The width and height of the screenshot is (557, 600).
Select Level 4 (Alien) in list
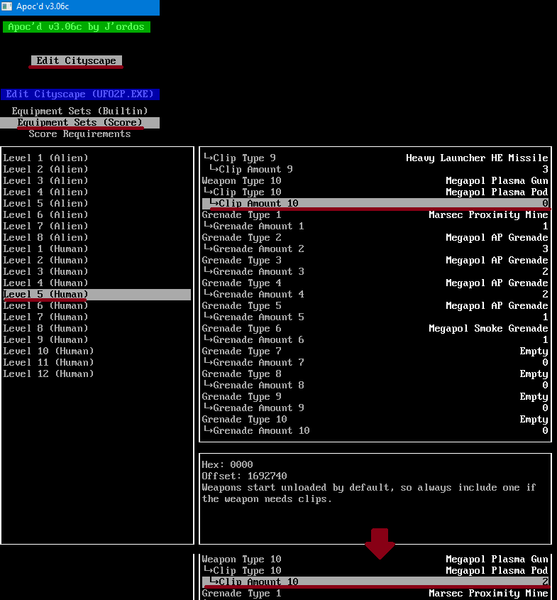[46, 192]
